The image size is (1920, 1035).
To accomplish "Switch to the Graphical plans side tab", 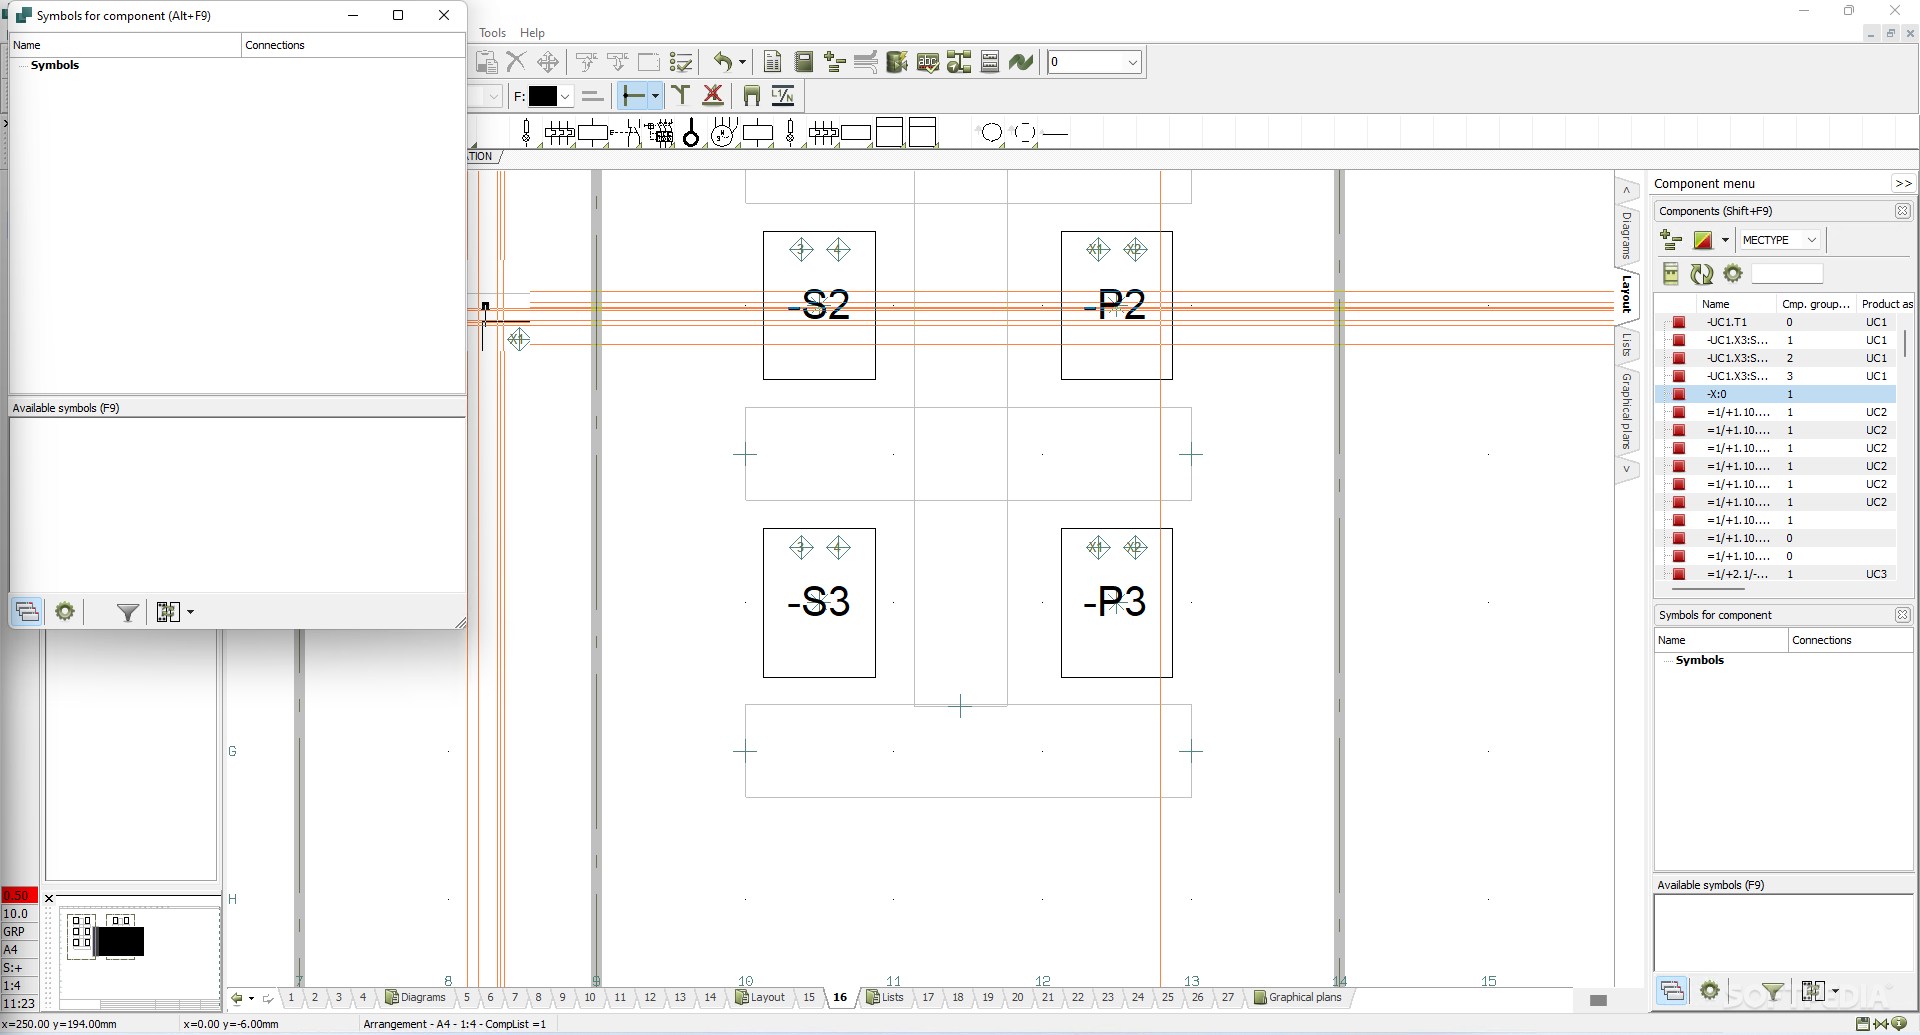I will click(x=1627, y=411).
